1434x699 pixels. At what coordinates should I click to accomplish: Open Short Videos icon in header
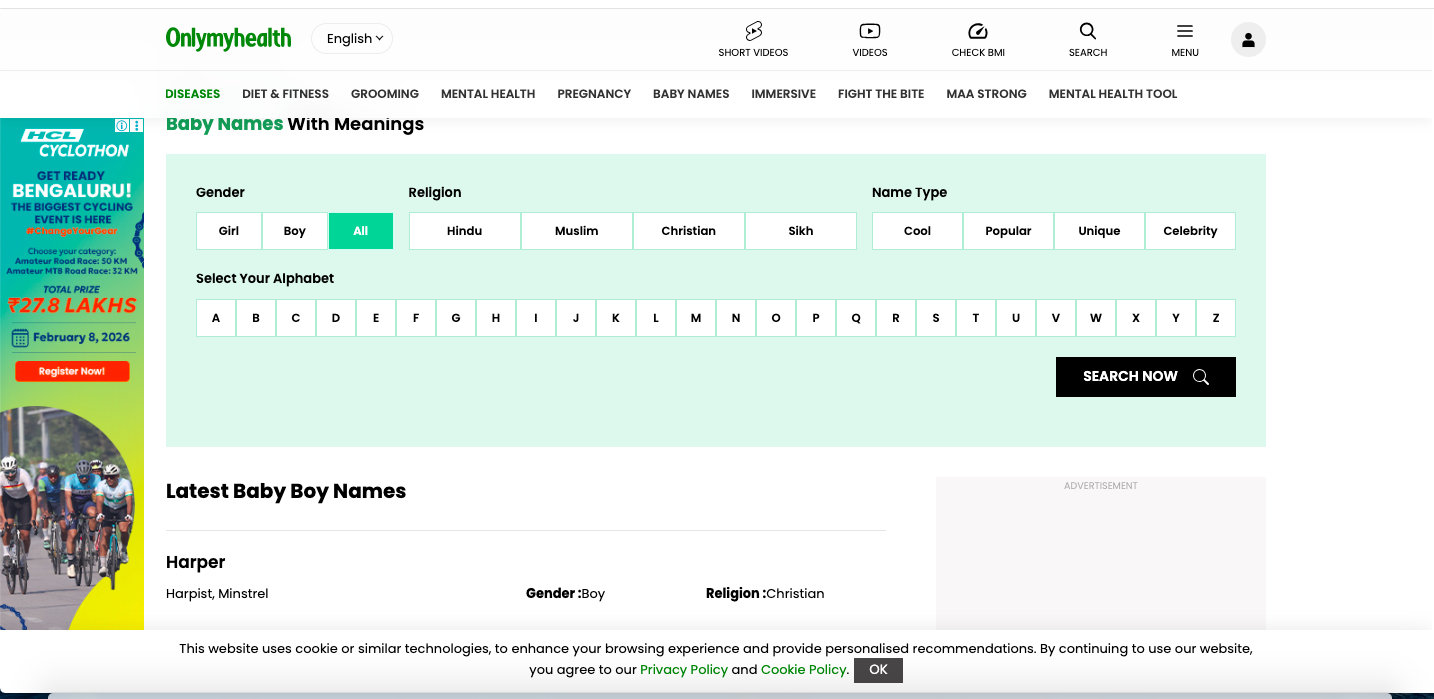[x=753, y=32]
